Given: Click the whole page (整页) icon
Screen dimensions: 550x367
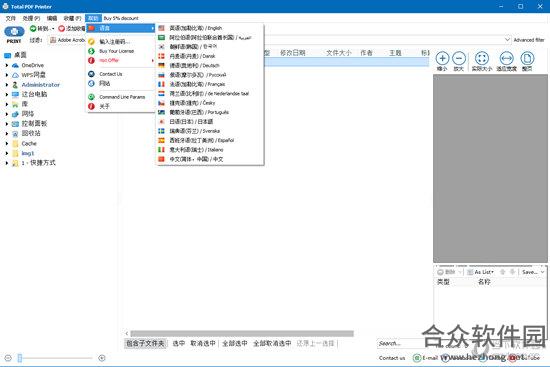Looking at the screenshot, I should point(527,58).
